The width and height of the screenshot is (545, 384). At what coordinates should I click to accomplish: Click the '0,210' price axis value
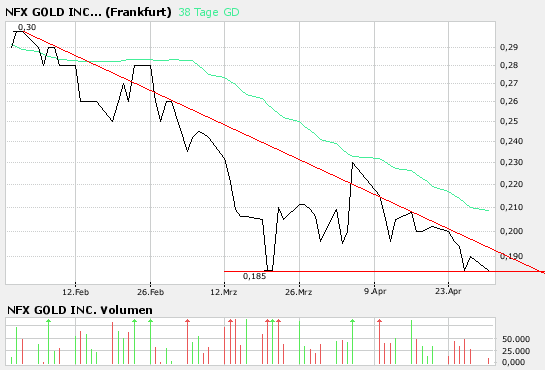511,207
